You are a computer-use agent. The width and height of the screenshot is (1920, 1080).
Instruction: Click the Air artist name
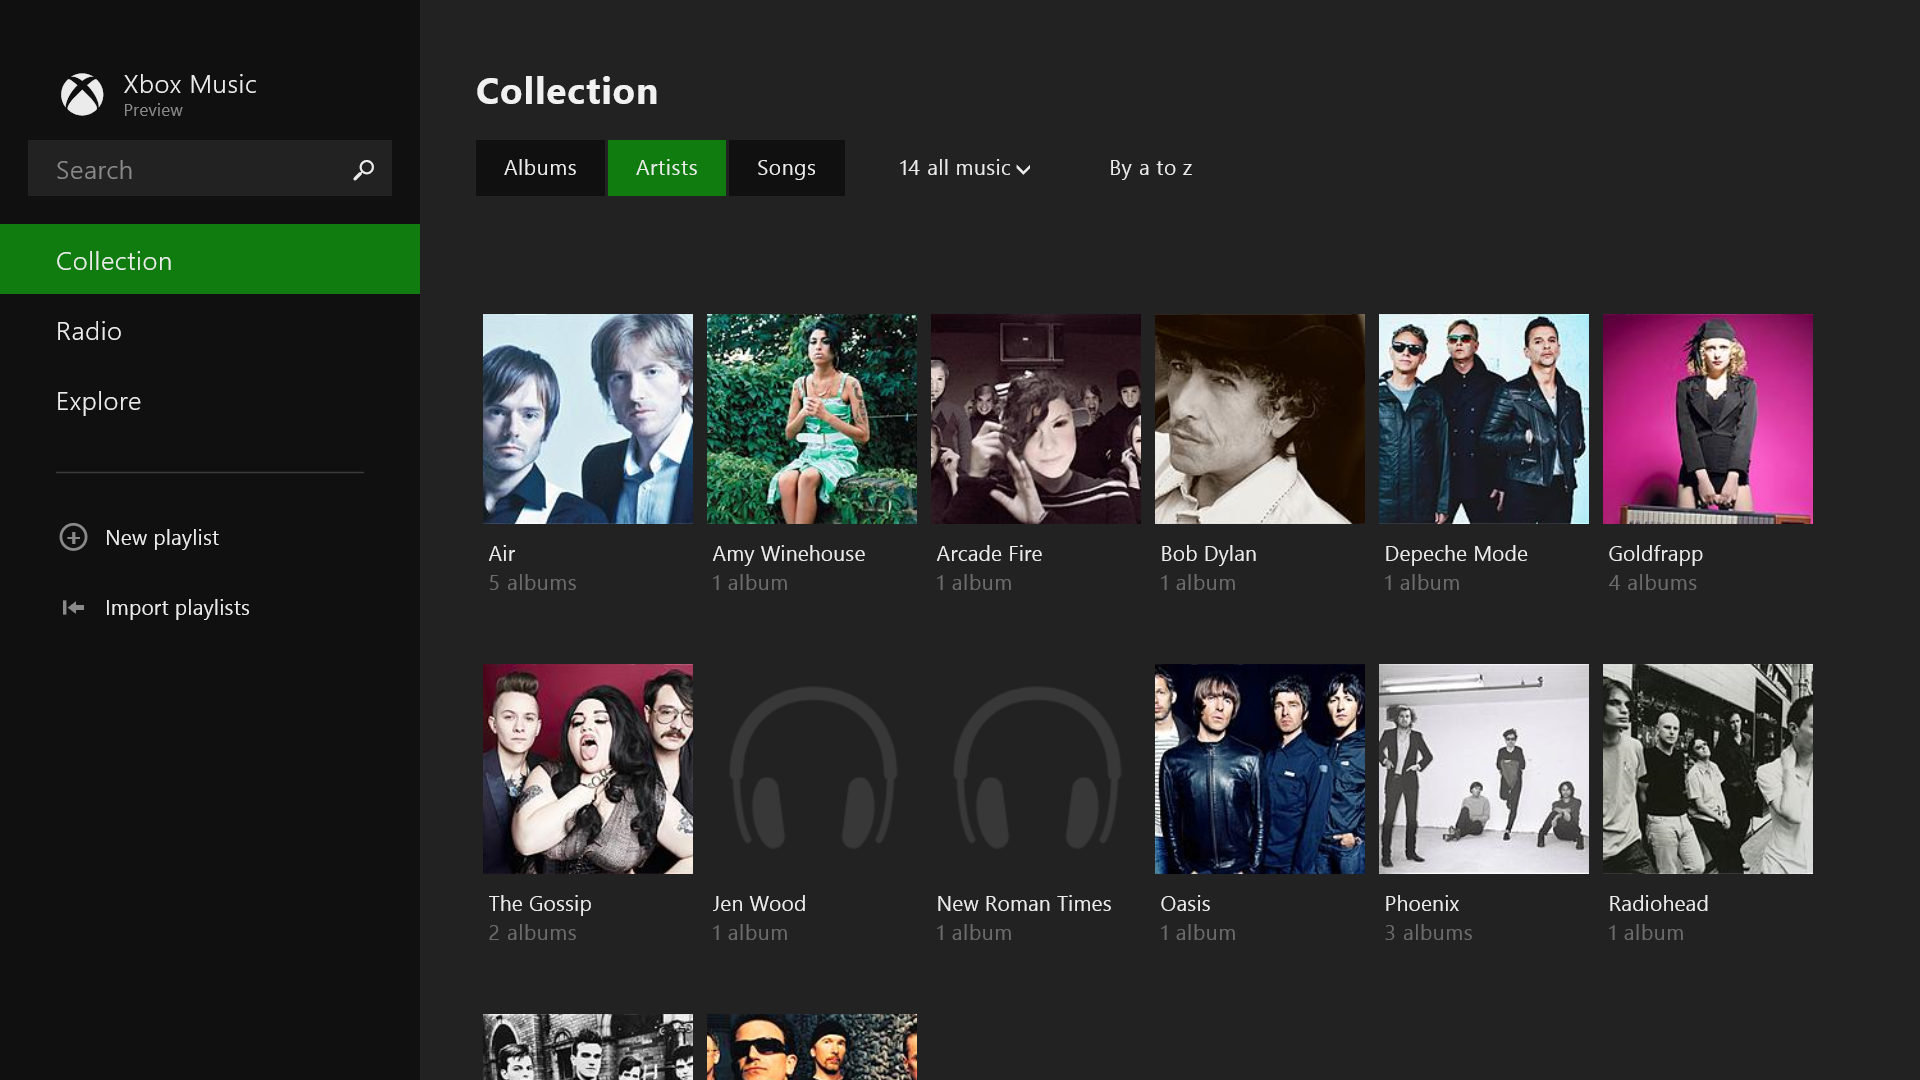502,553
